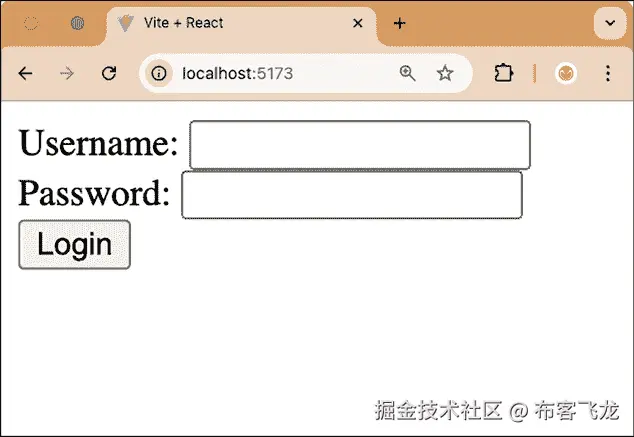Image resolution: width=634 pixels, height=437 pixels.
Task: Open the profile avatar menu
Action: tap(566, 74)
